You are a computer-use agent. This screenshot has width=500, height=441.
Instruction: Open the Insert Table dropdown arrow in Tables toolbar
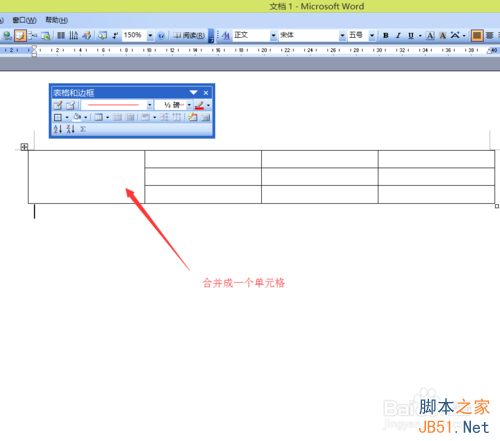[x=107, y=117]
